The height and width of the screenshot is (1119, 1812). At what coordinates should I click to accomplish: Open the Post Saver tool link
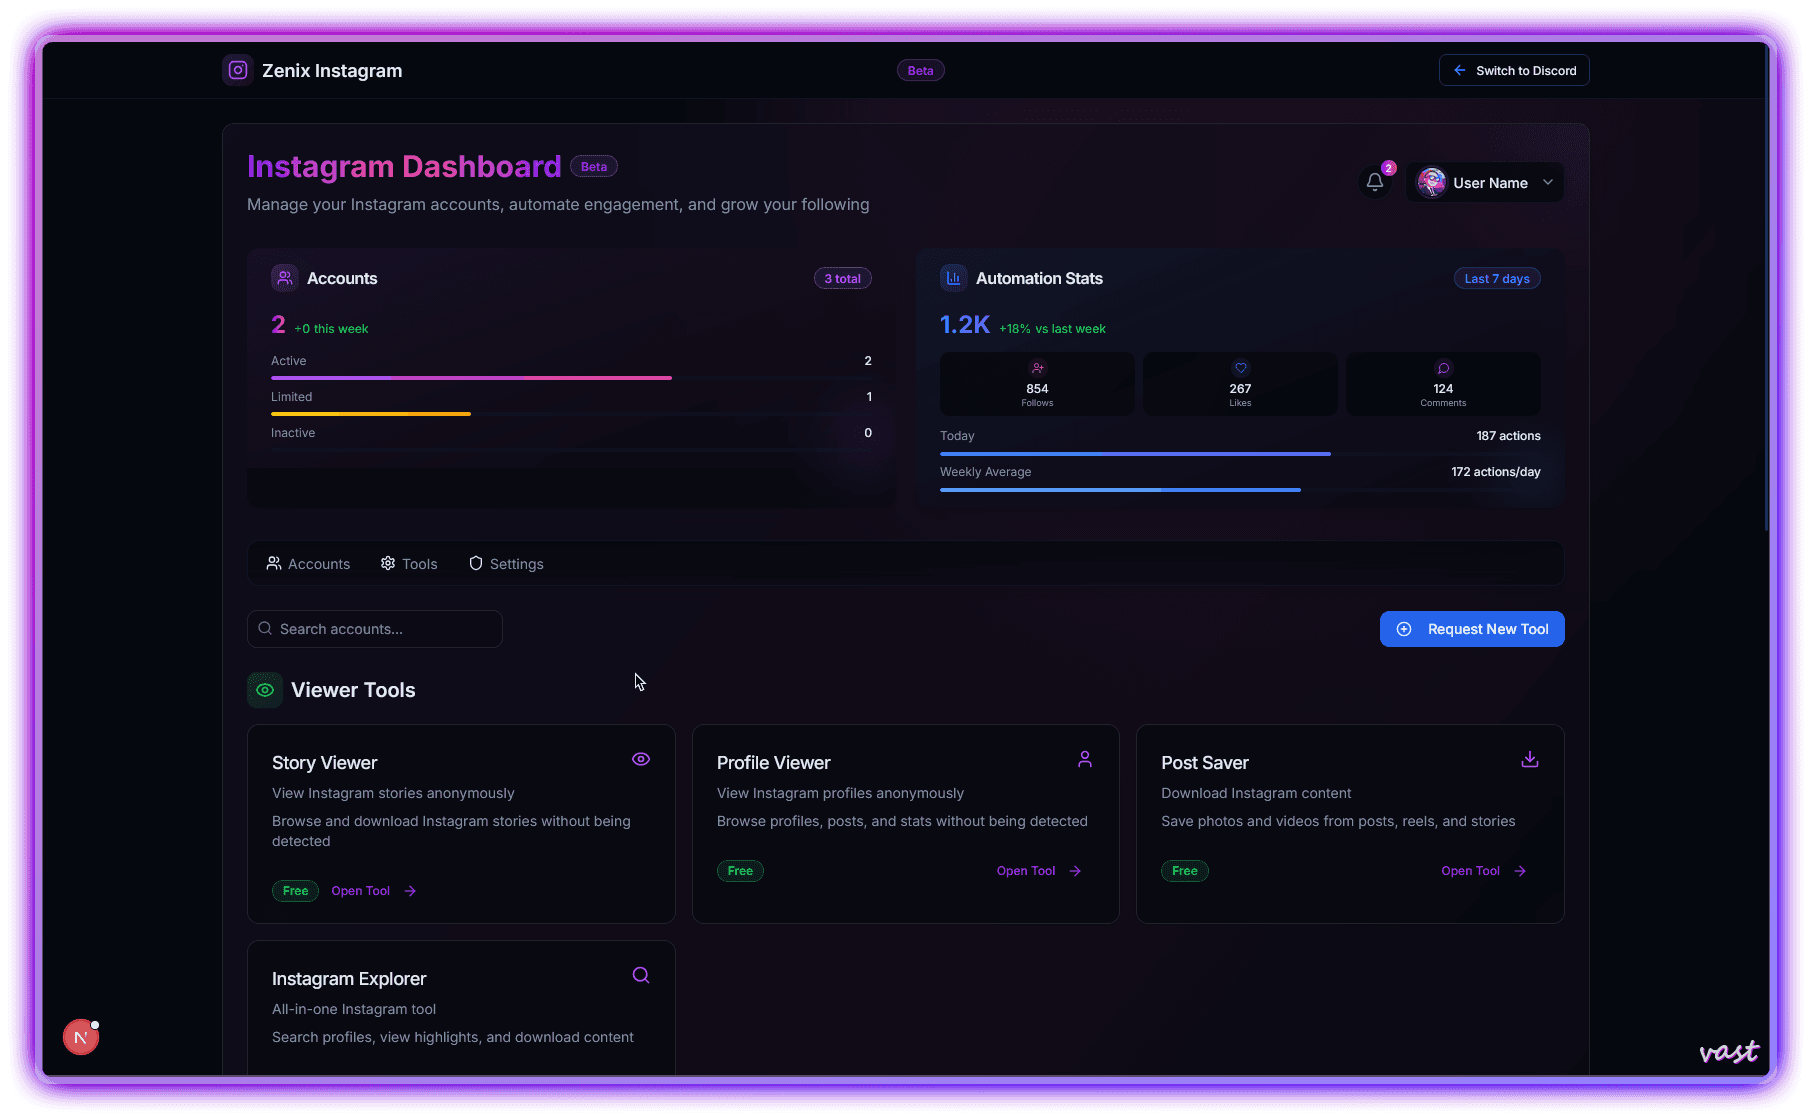(1484, 871)
